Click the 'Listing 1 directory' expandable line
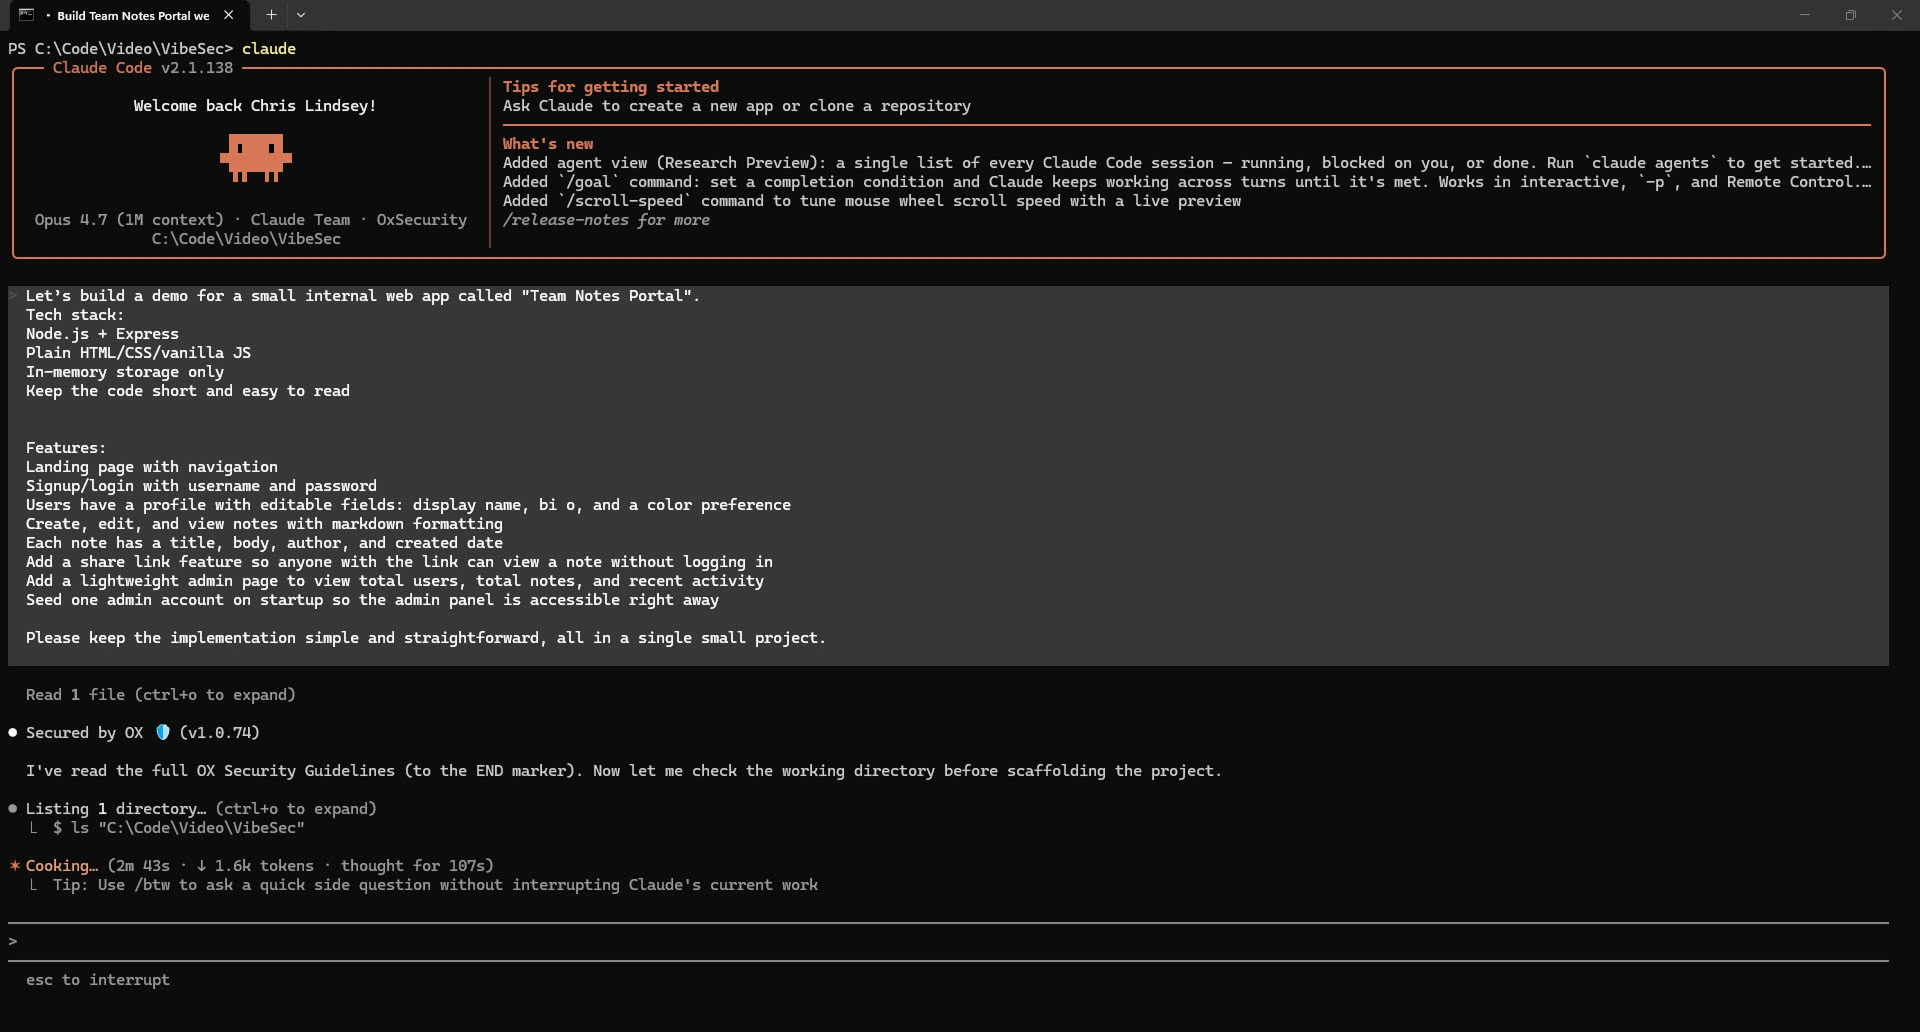Viewport: 1920px width, 1032px height. coord(201,809)
